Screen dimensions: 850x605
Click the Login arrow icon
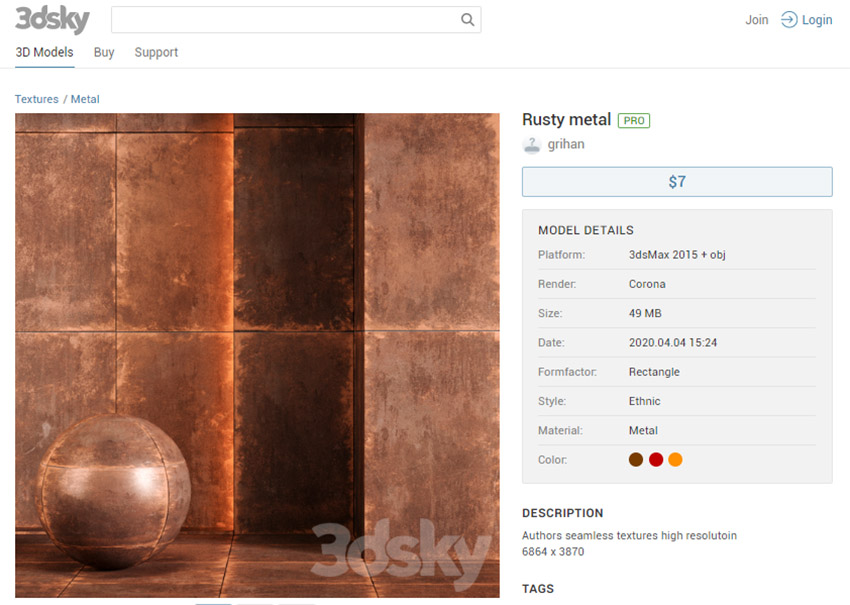click(789, 20)
